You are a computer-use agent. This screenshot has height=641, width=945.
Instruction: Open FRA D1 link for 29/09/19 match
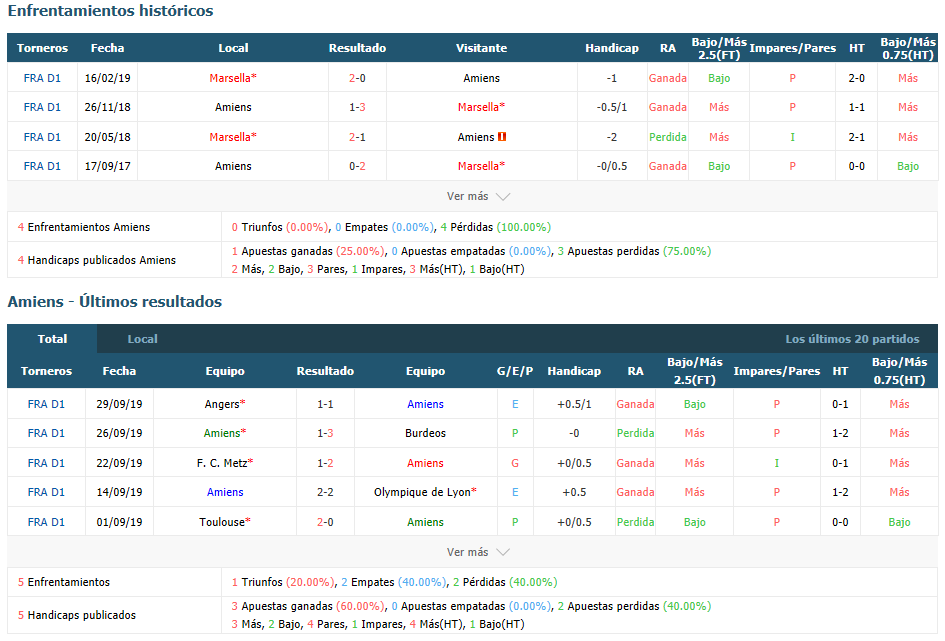[x=46, y=404]
